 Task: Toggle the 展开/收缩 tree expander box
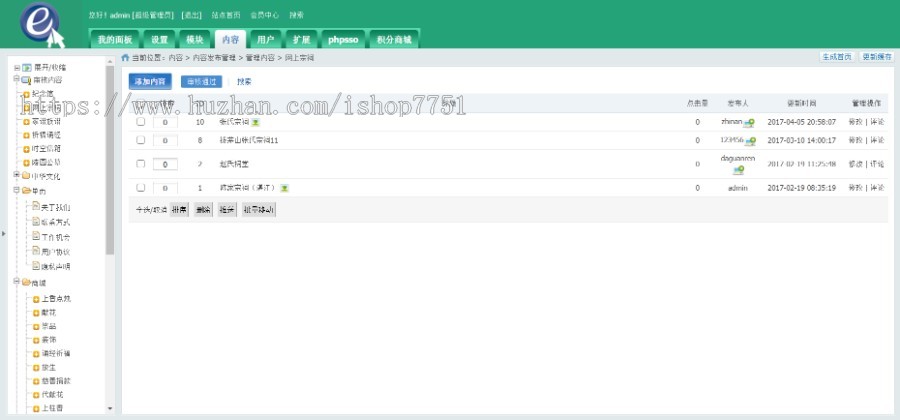coord(17,68)
